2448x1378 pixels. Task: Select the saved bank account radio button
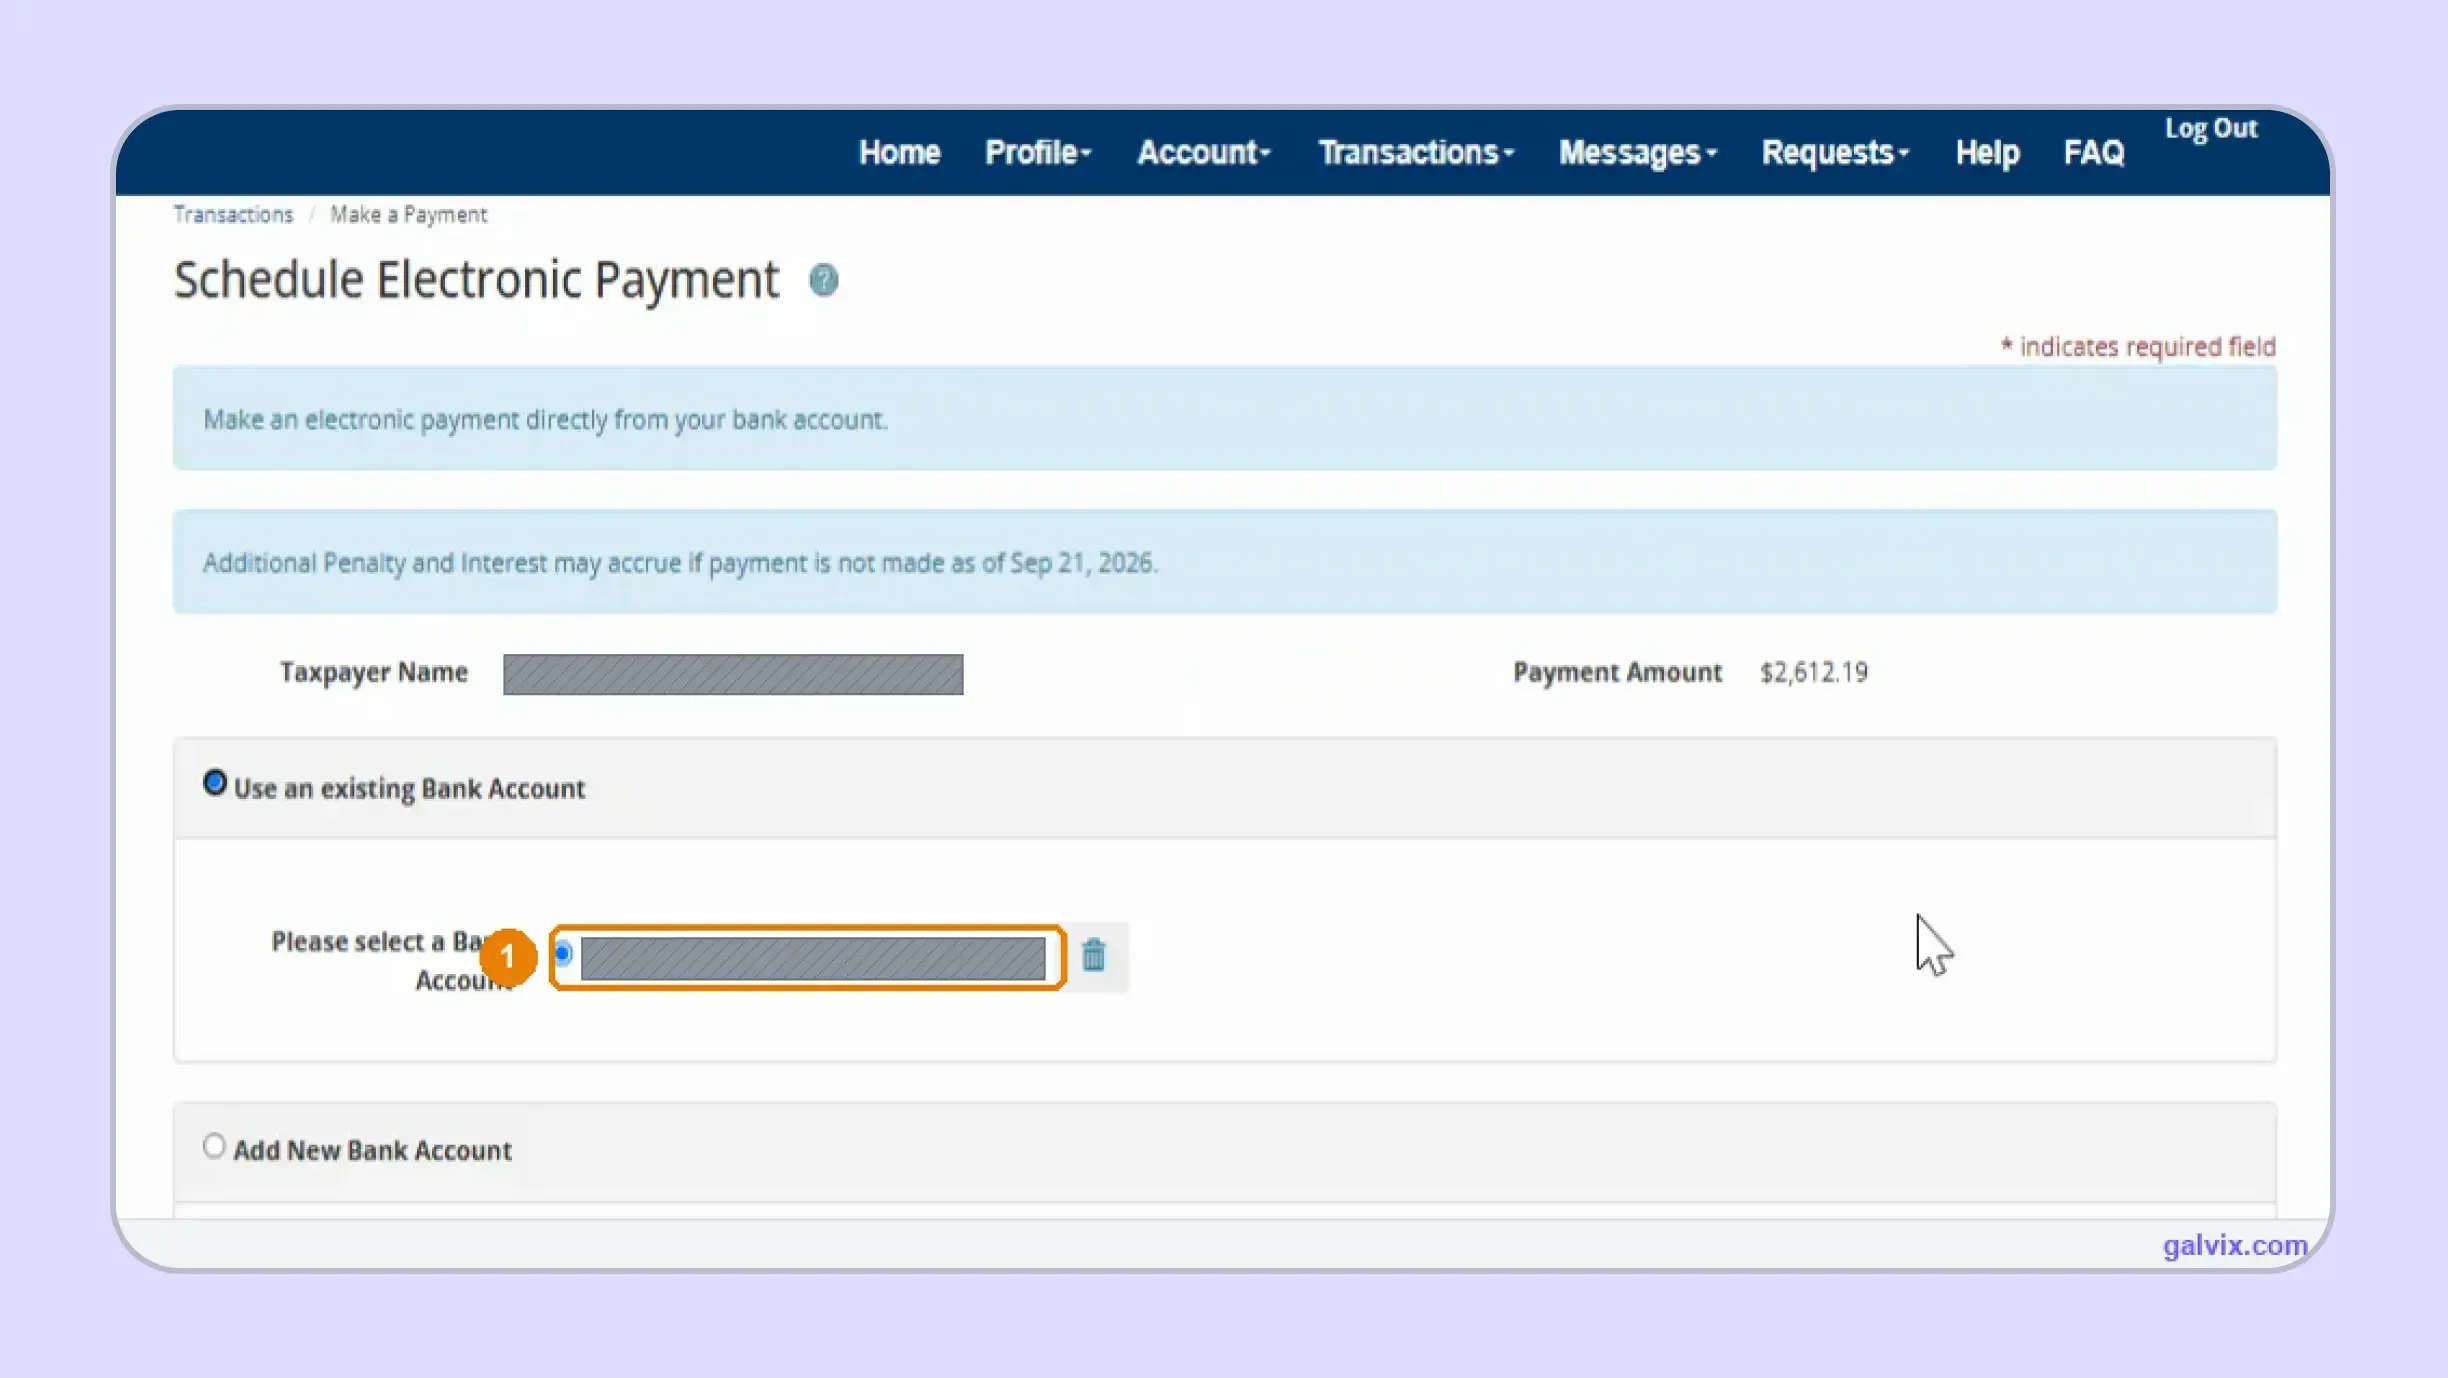tap(563, 953)
